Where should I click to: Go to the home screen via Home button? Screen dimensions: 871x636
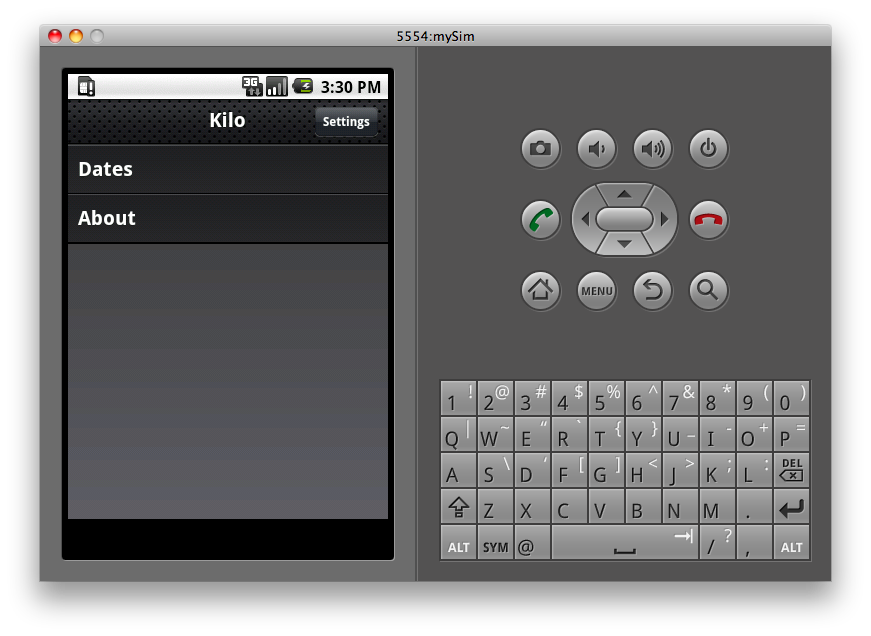(x=540, y=291)
